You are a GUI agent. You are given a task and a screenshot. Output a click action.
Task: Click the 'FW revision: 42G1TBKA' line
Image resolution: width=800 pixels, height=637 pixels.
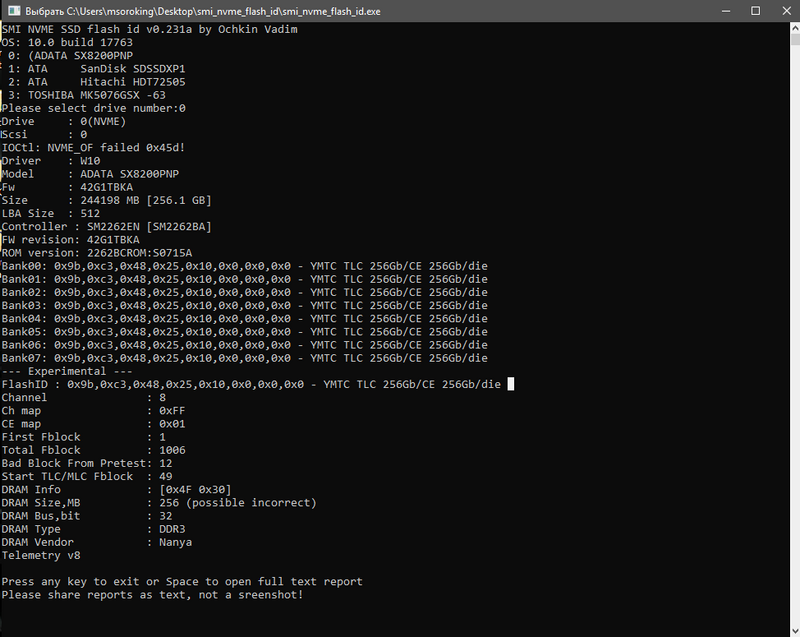(70, 240)
